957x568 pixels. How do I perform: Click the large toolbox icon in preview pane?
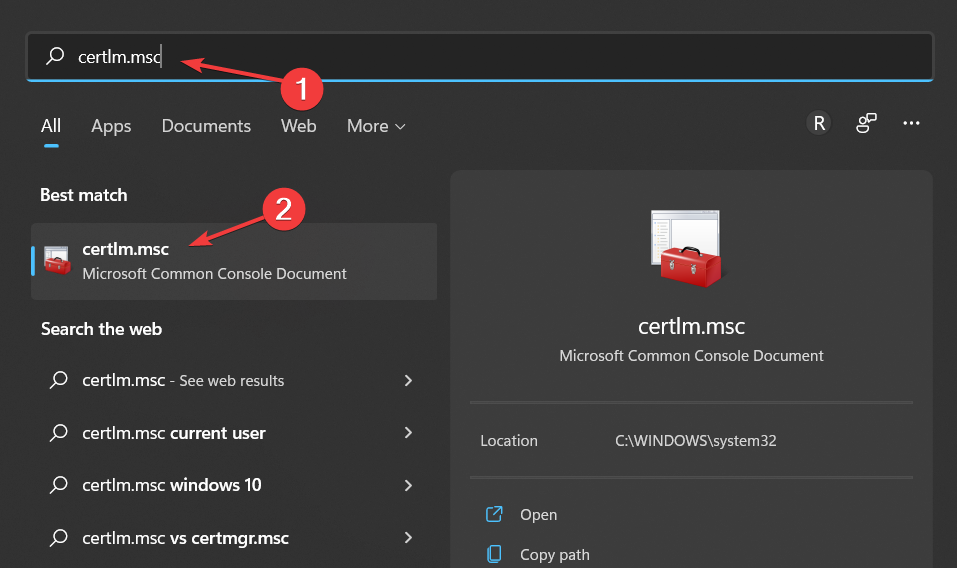(687, 248)
